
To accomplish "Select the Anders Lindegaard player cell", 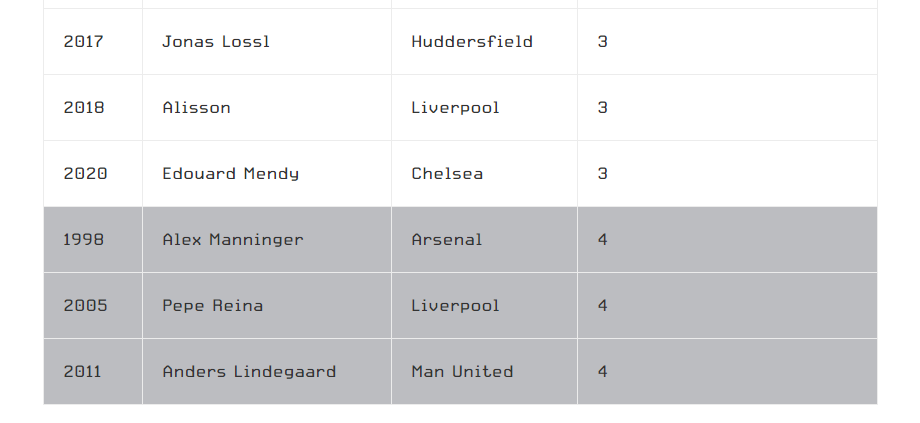I will 249,372.
